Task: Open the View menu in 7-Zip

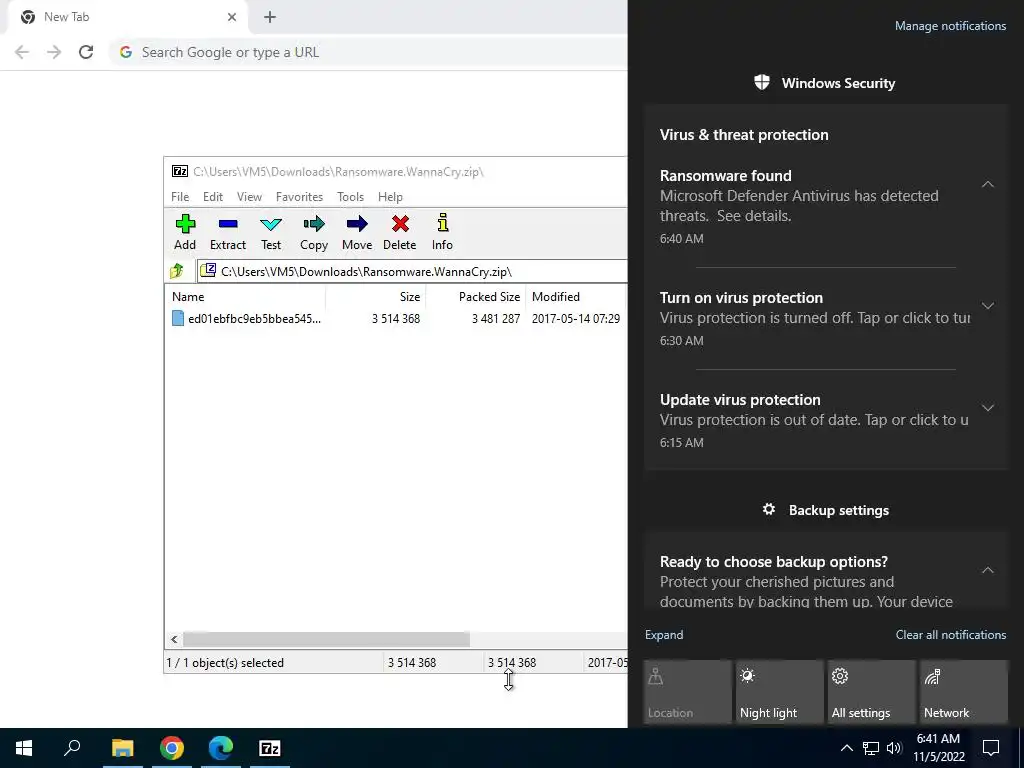Action: (x=249, y=197)
